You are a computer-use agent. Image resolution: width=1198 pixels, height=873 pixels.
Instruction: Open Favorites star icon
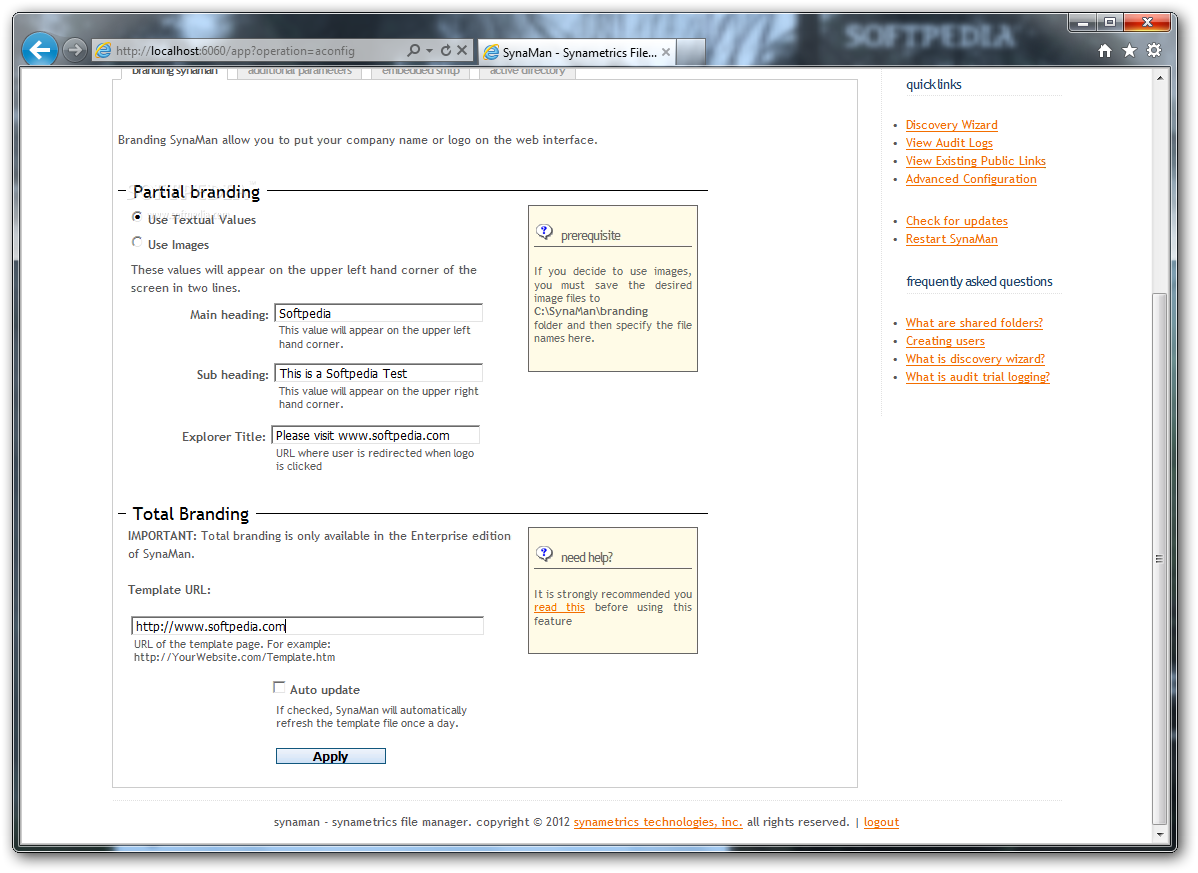tap(1129, 50)
